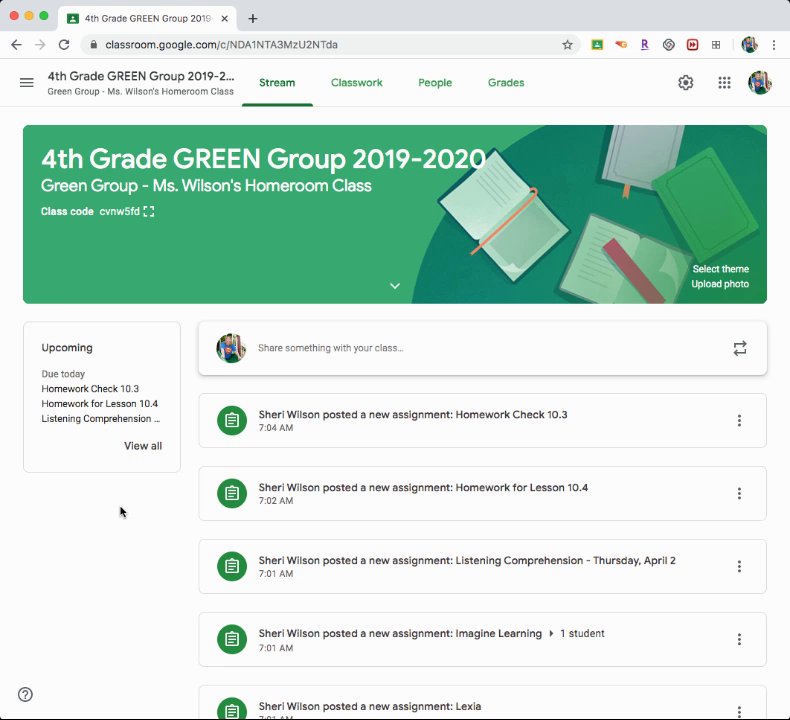The height and width of the screenshot is (720, 790).
Task: Switch to the Stream tab
Action: coord(277,83)
